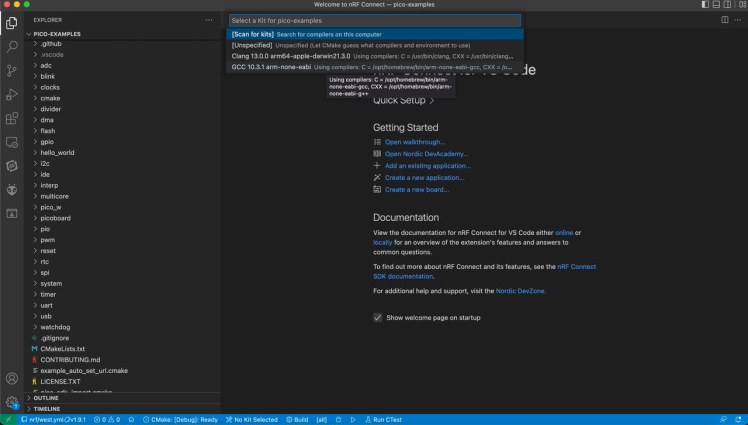Click the split editor layout icon
748x425 pixels.
[725, 20]
